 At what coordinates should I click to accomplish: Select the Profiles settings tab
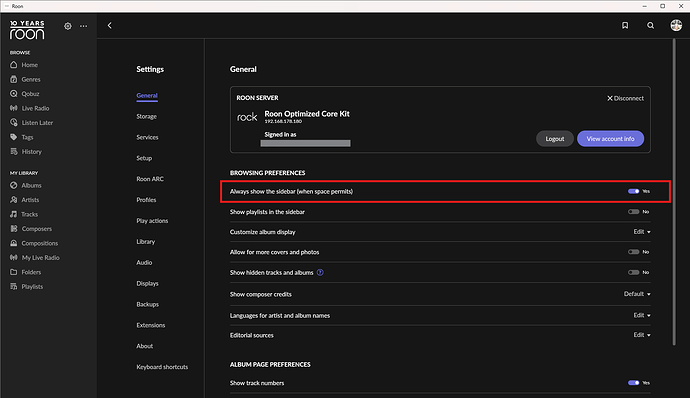pyautogui.click(x=147, y=200)
